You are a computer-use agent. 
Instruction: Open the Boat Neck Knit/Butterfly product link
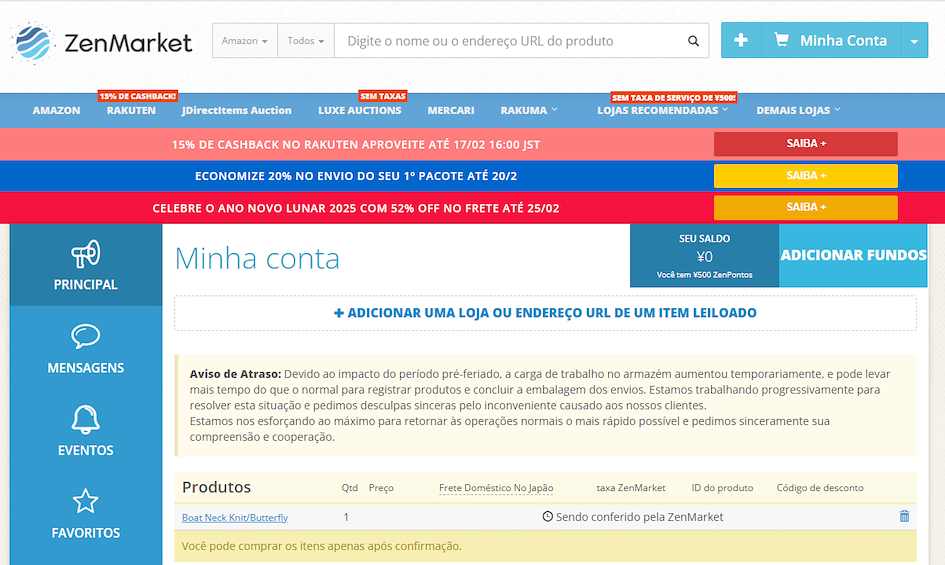(x=235, y=517)
